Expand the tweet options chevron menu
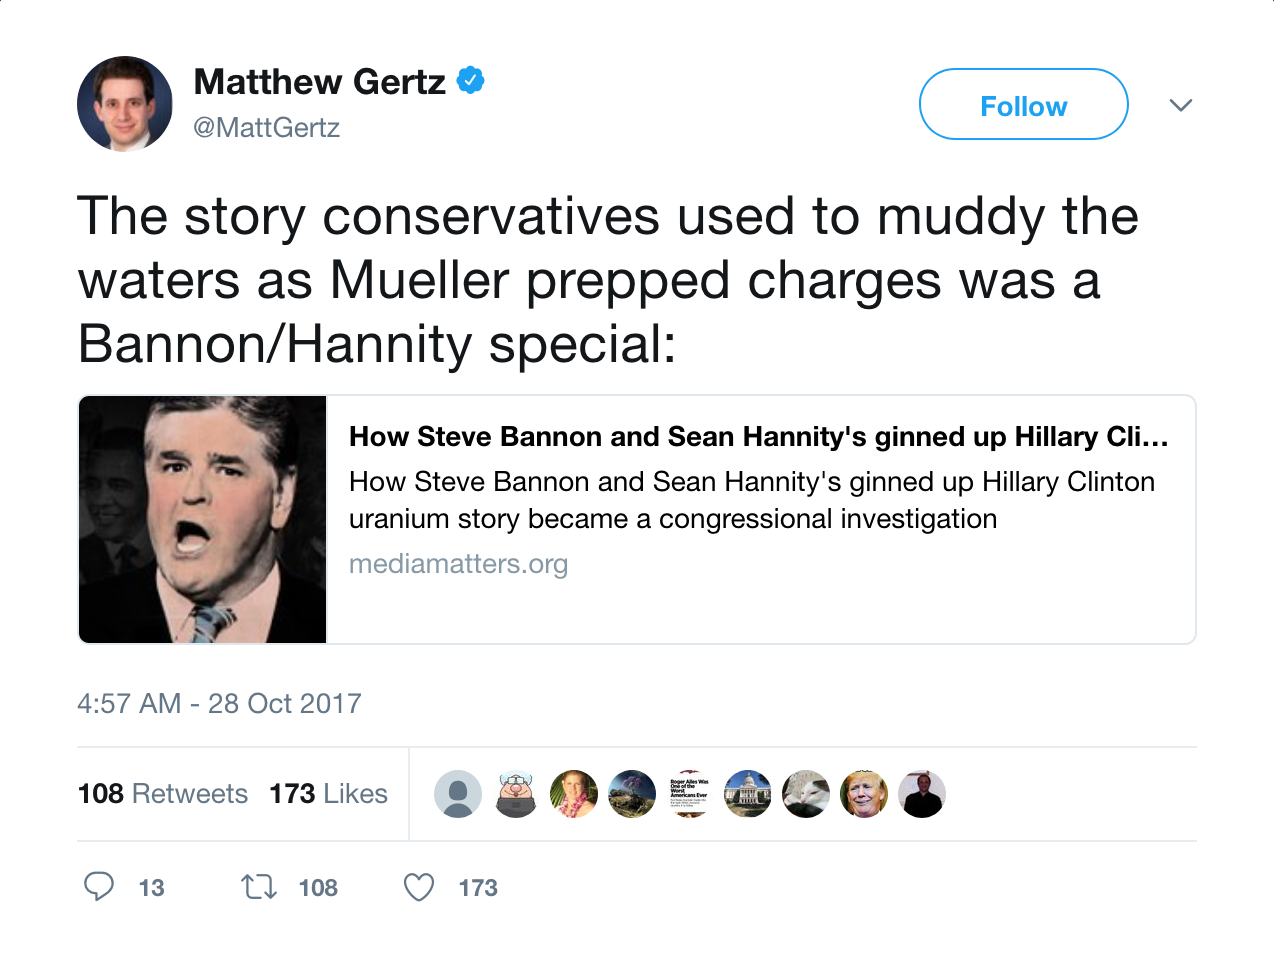Viewport: 1274px width, 958px height. (1181, 105)
